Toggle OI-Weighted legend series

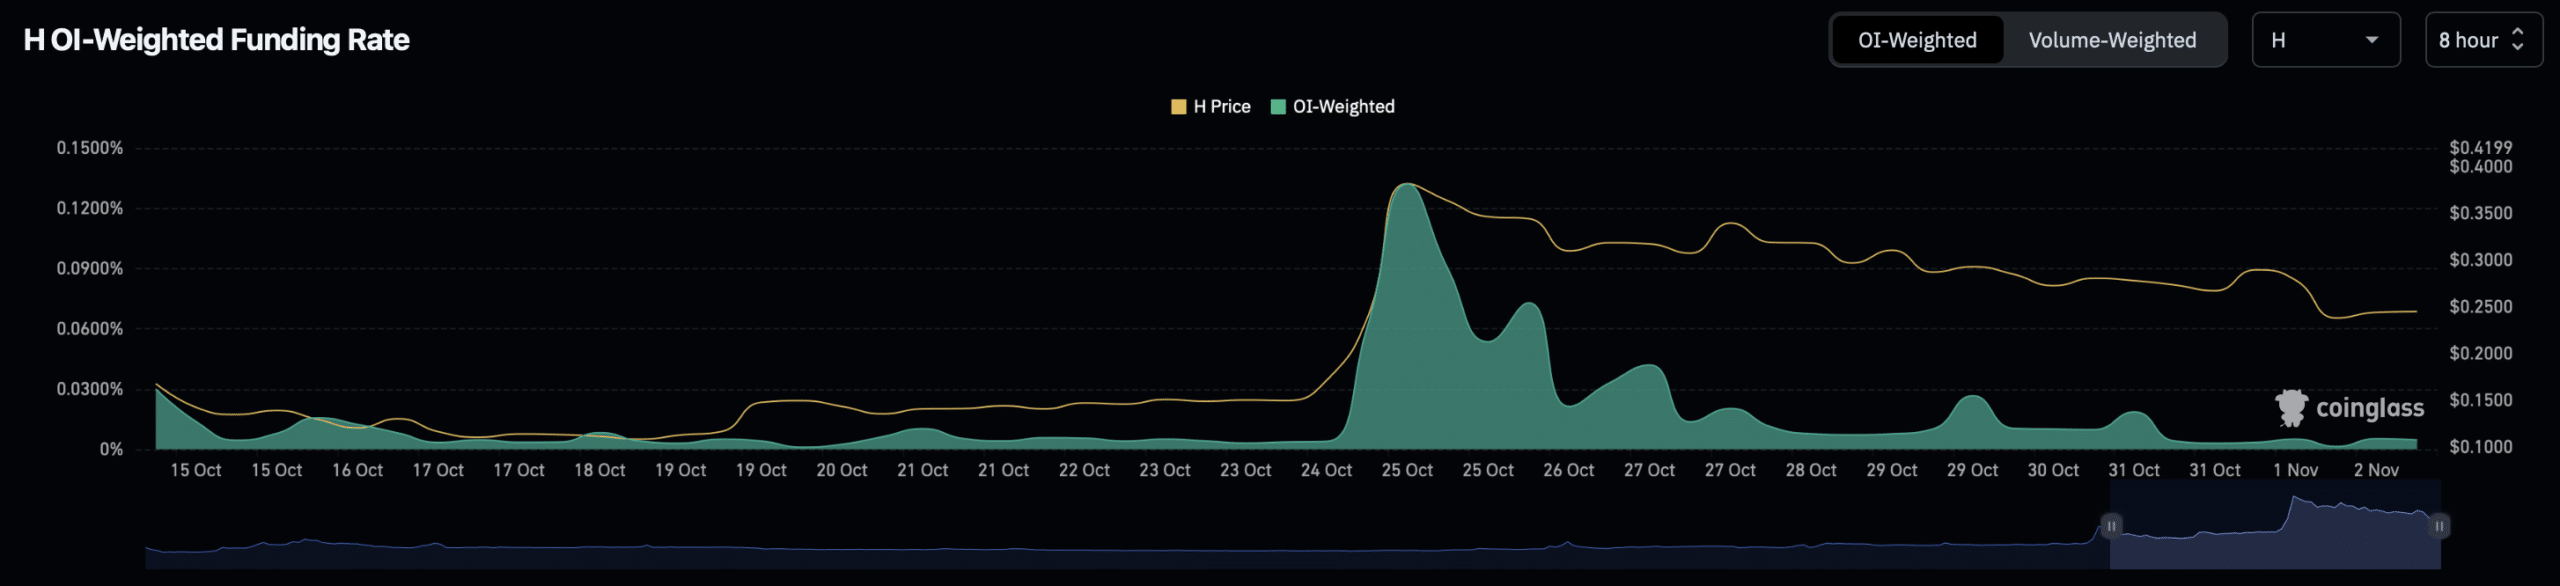click(x=1333, y=107)
